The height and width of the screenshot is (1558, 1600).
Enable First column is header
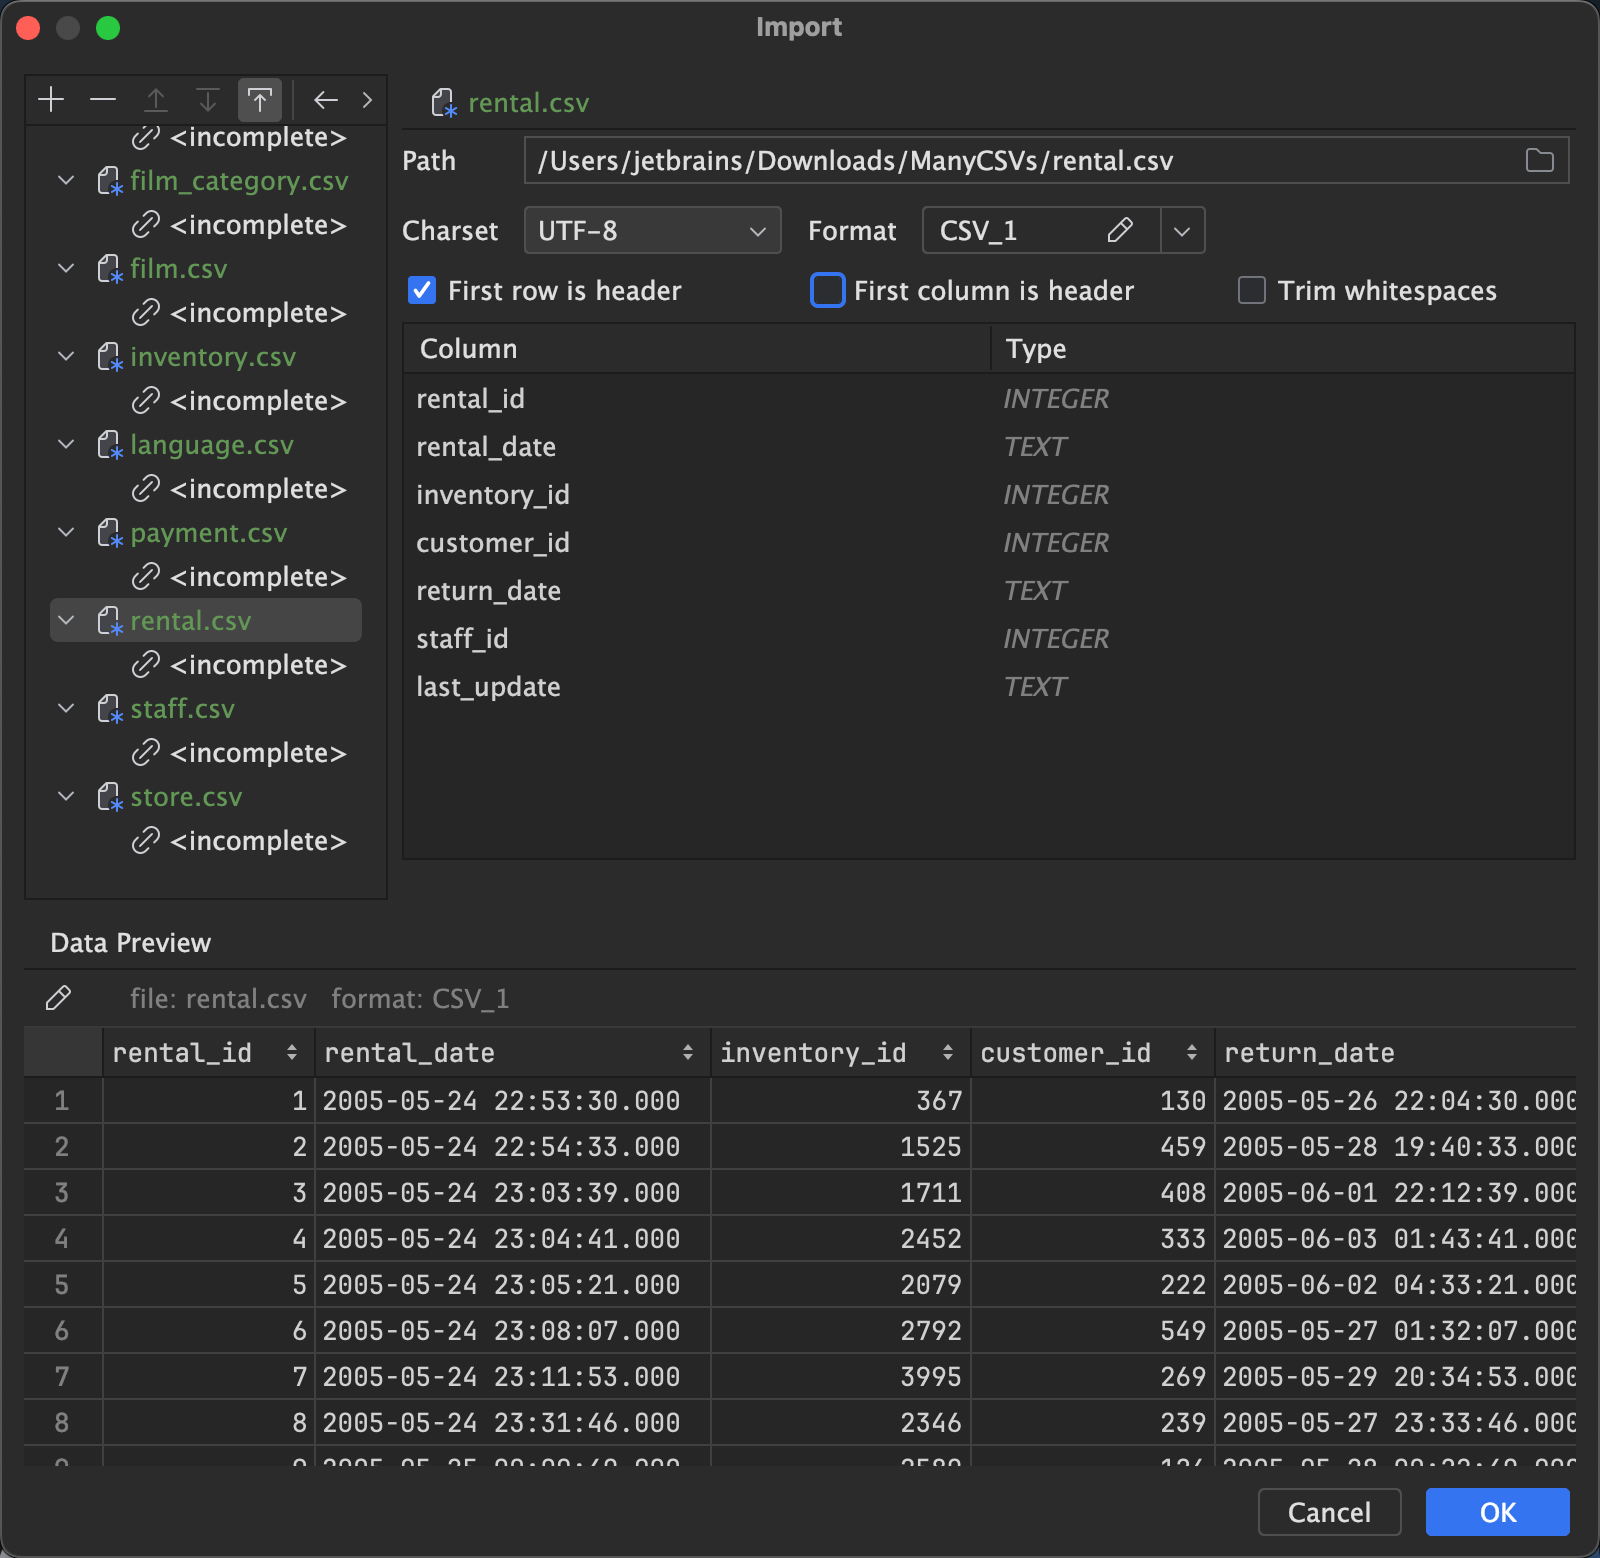(x=827, y=291)
